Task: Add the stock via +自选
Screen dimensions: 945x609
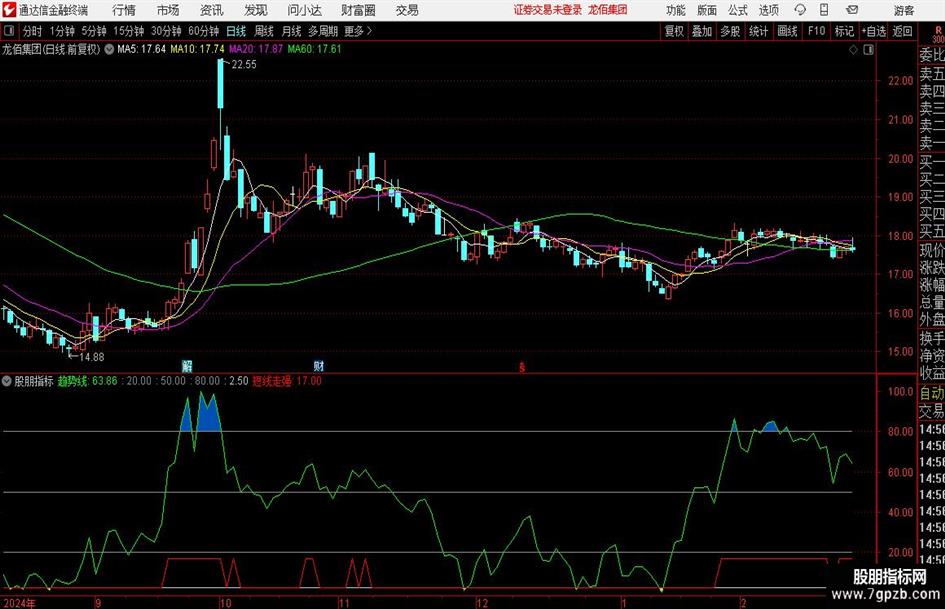Action: coord(873,31)
